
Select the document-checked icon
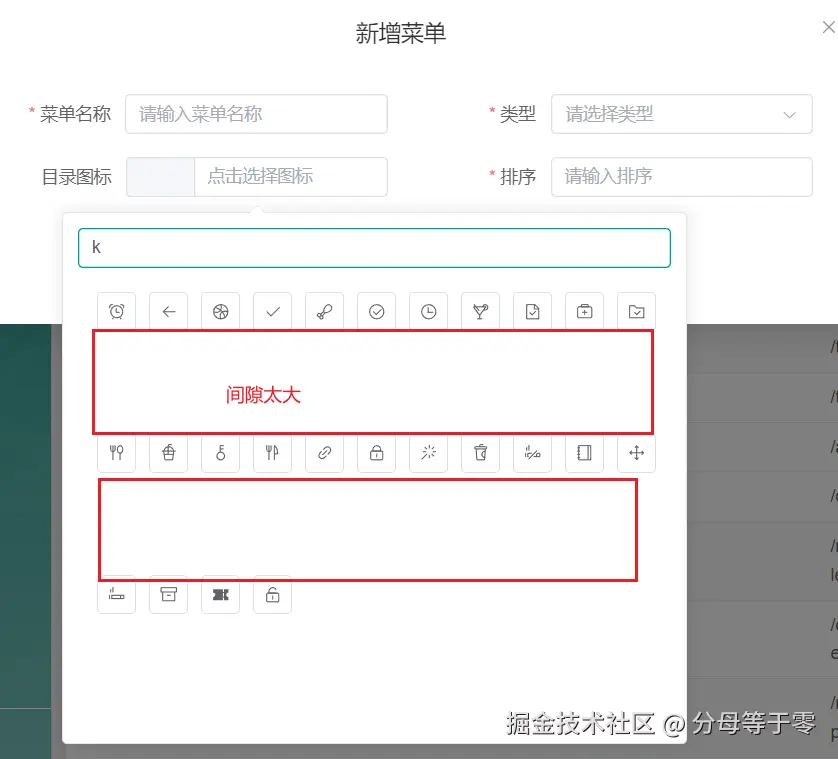coord(532,311)
